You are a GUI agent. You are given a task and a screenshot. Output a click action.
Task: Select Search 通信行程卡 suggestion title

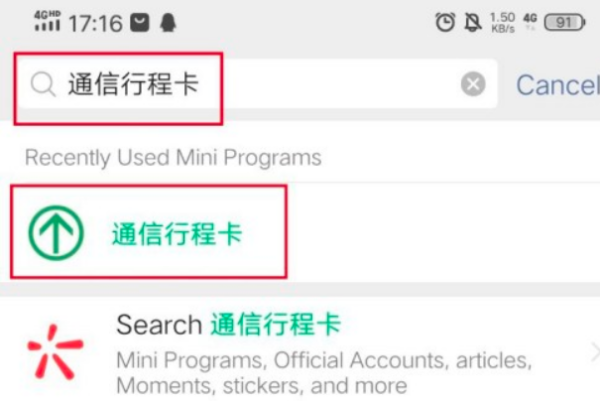[x=228, y=324]
